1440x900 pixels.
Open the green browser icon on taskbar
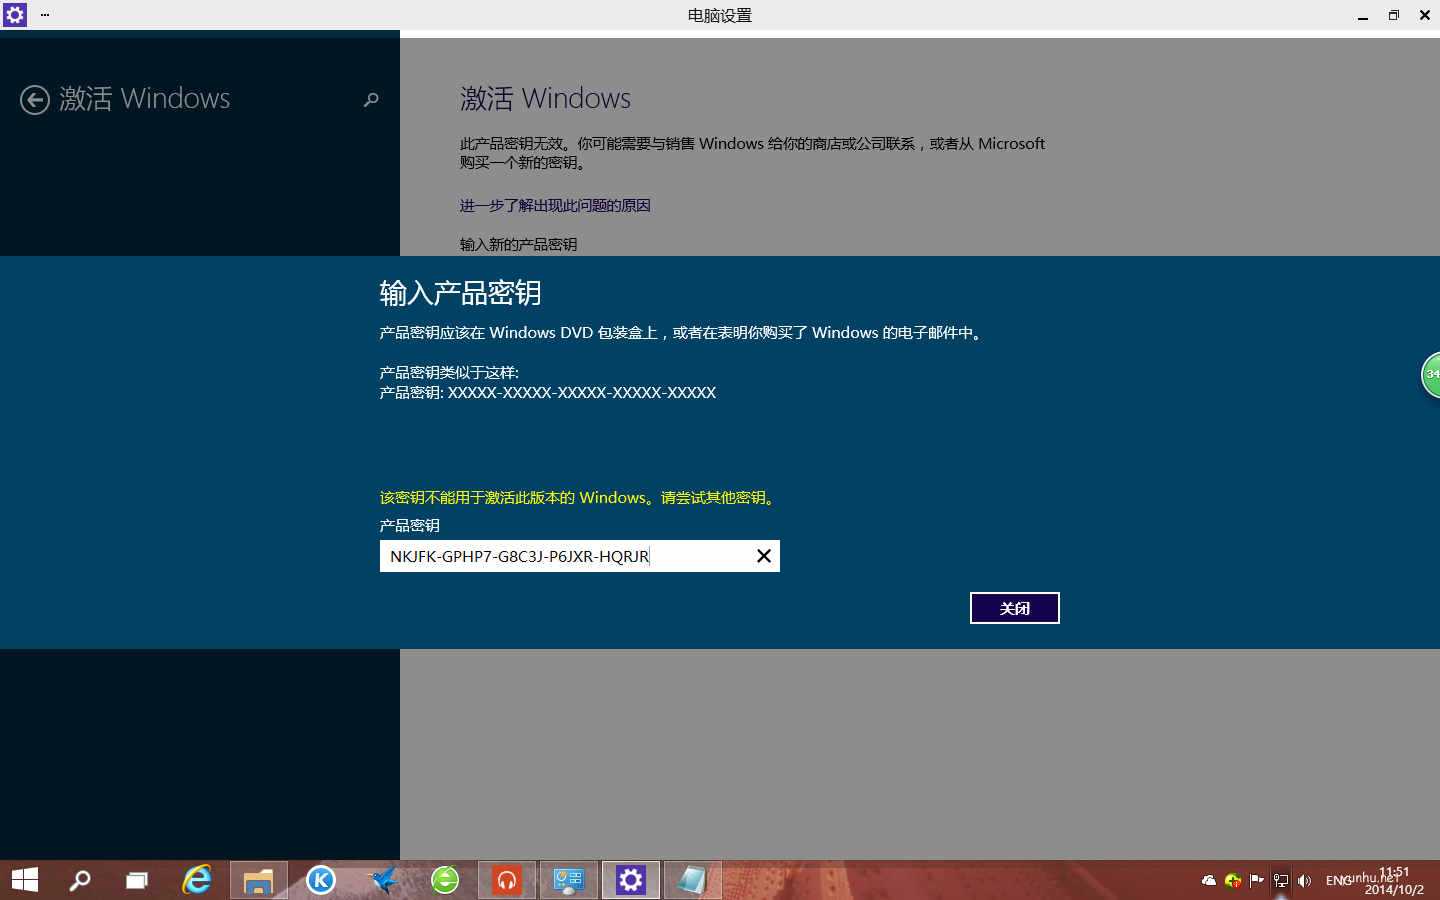pyautogui.click(x=444, y=880)
